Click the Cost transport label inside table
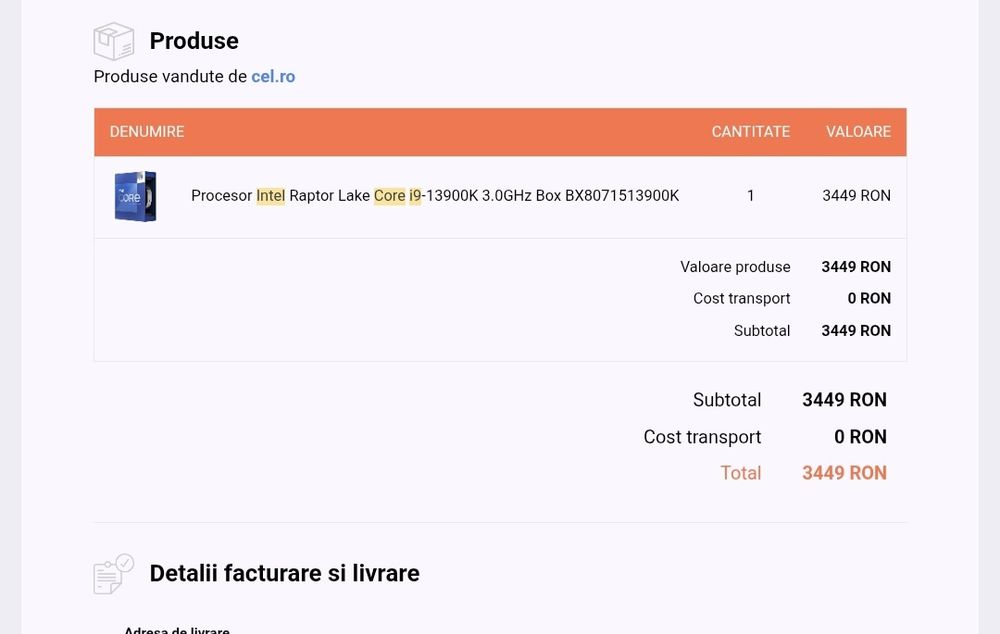1000x634 pixels. pyautogui.click(x=742, y=299)
